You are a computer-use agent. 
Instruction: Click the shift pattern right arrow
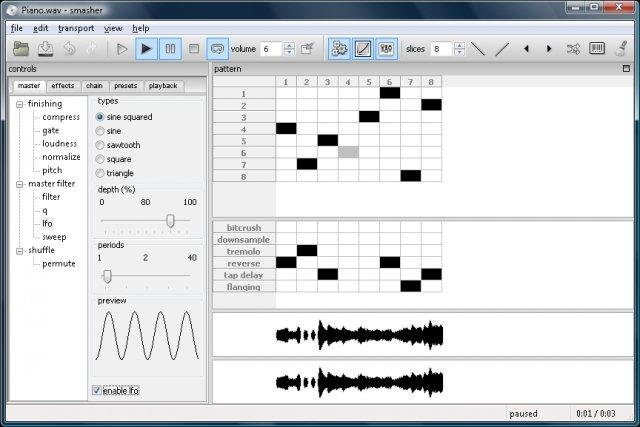pos(549,49)
